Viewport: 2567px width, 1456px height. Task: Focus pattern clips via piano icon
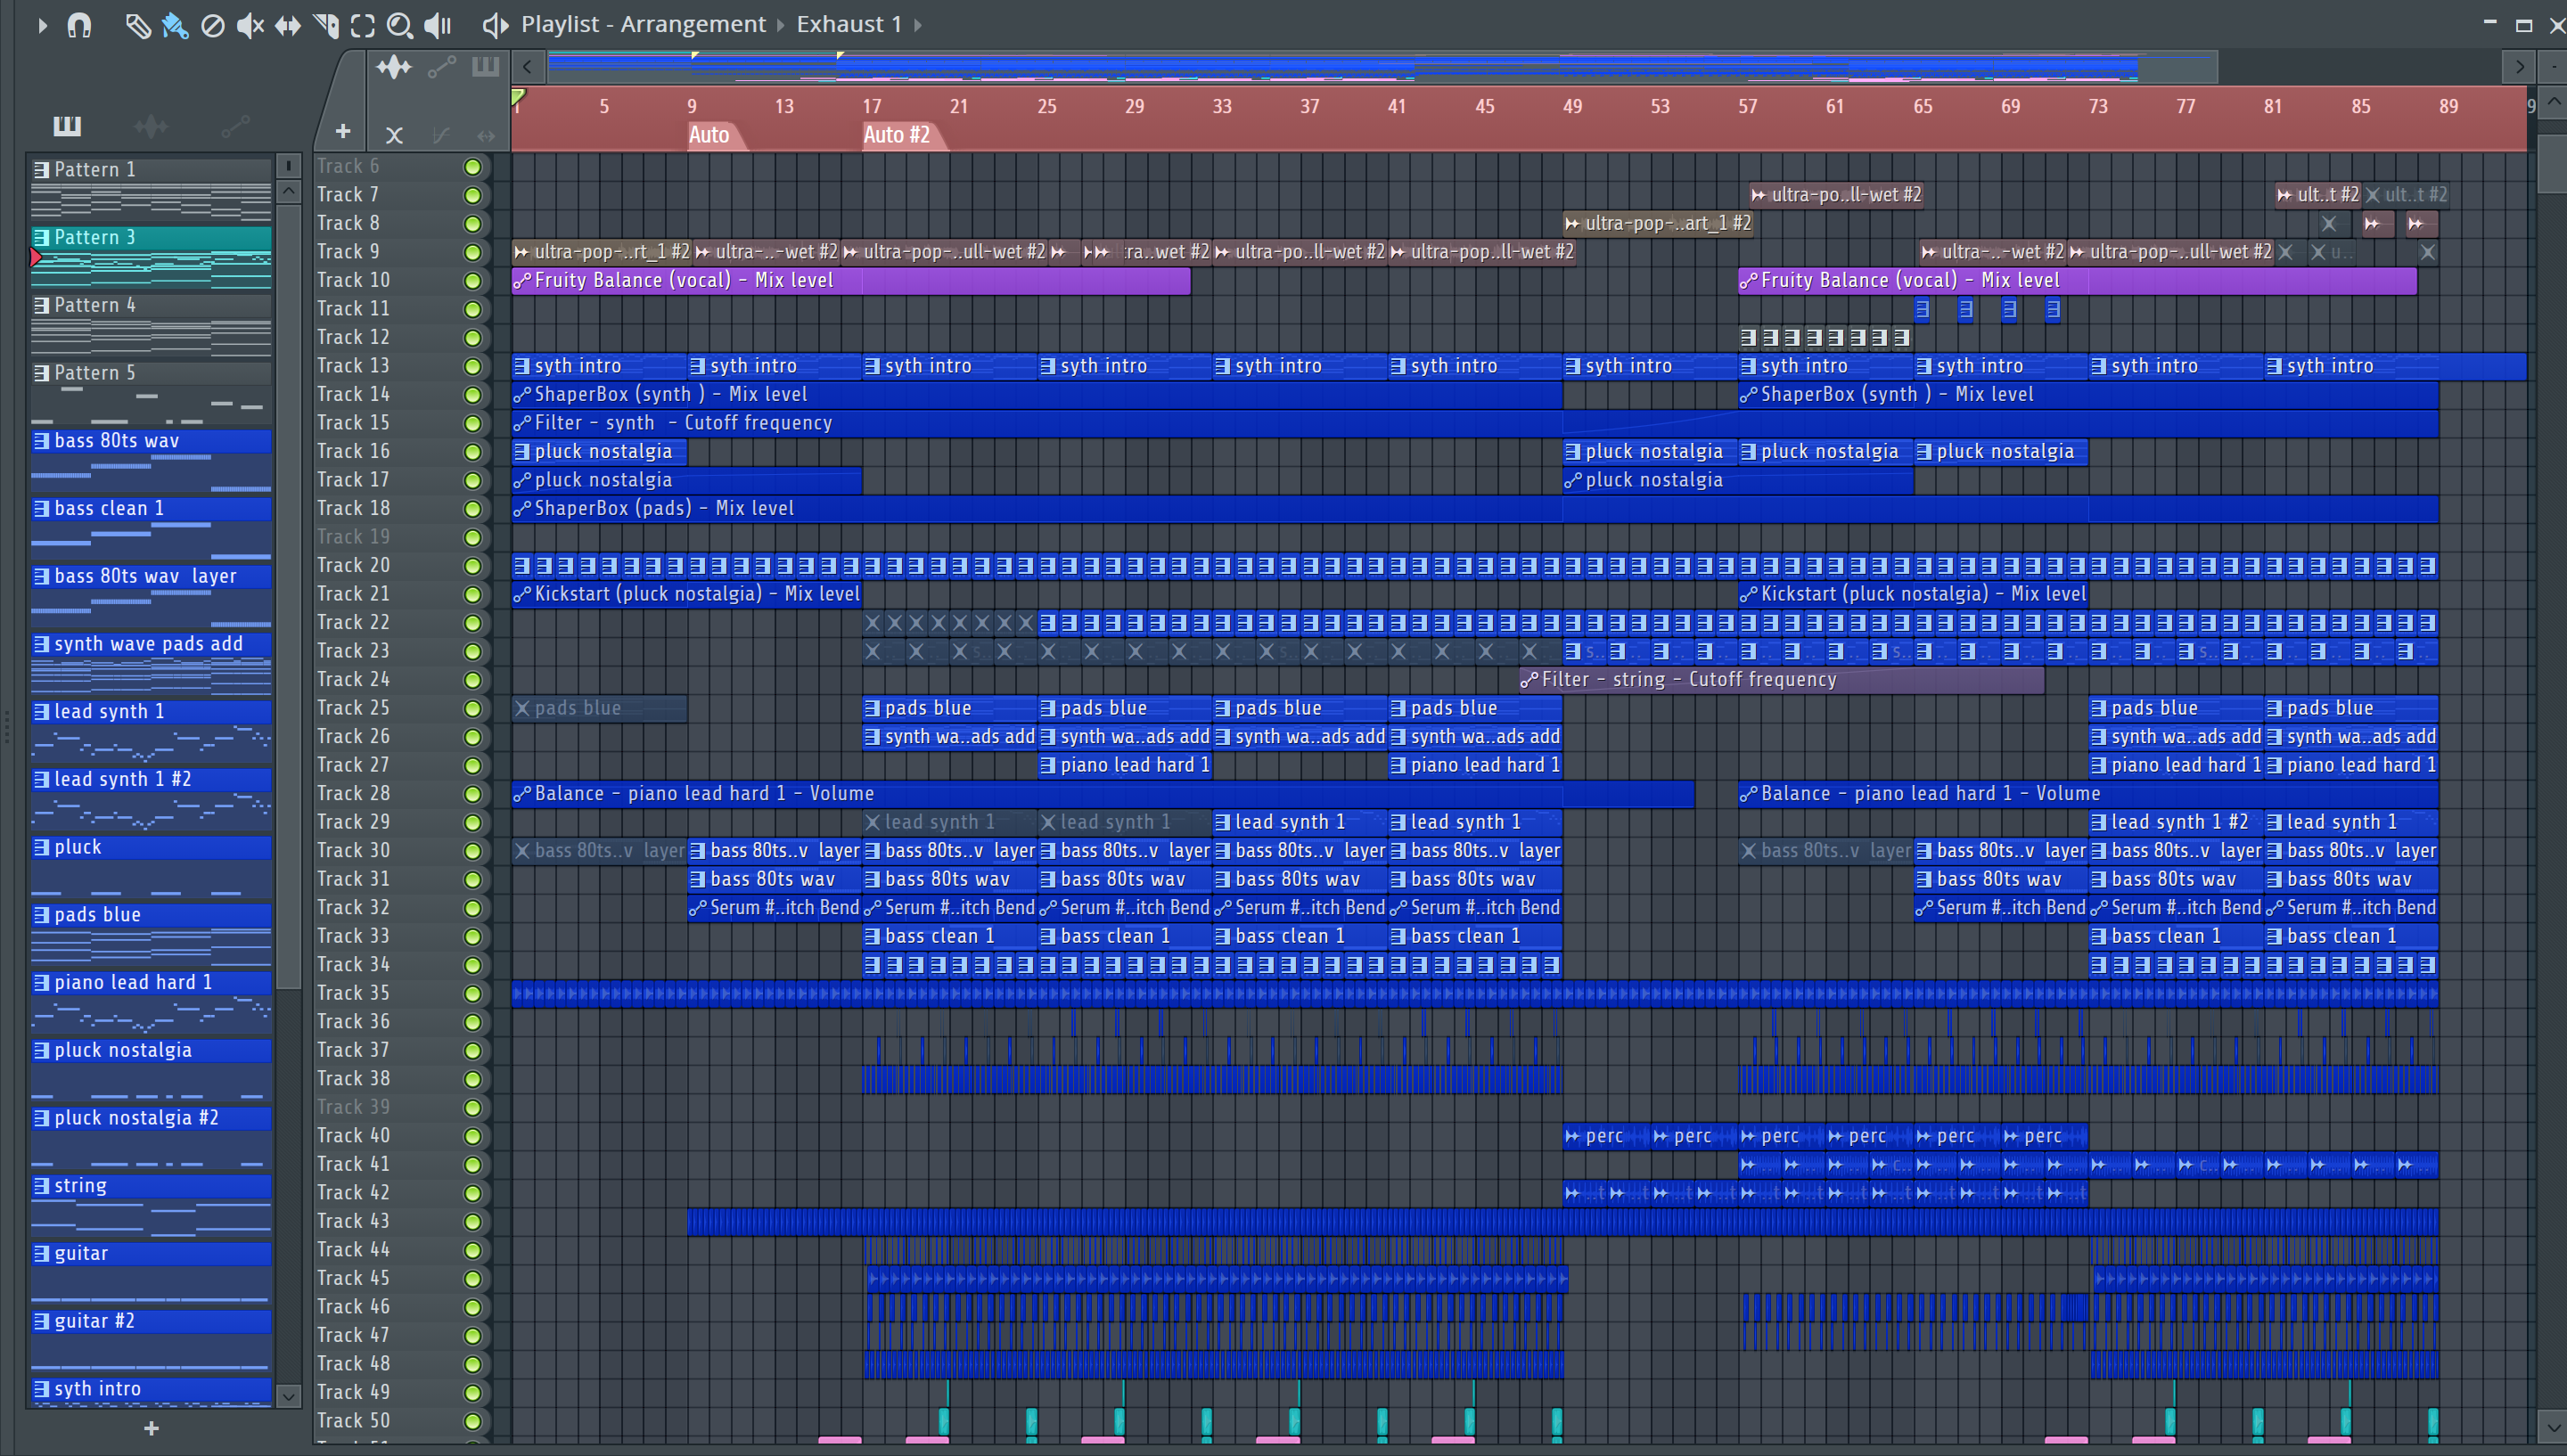click(x=486, y=67)
